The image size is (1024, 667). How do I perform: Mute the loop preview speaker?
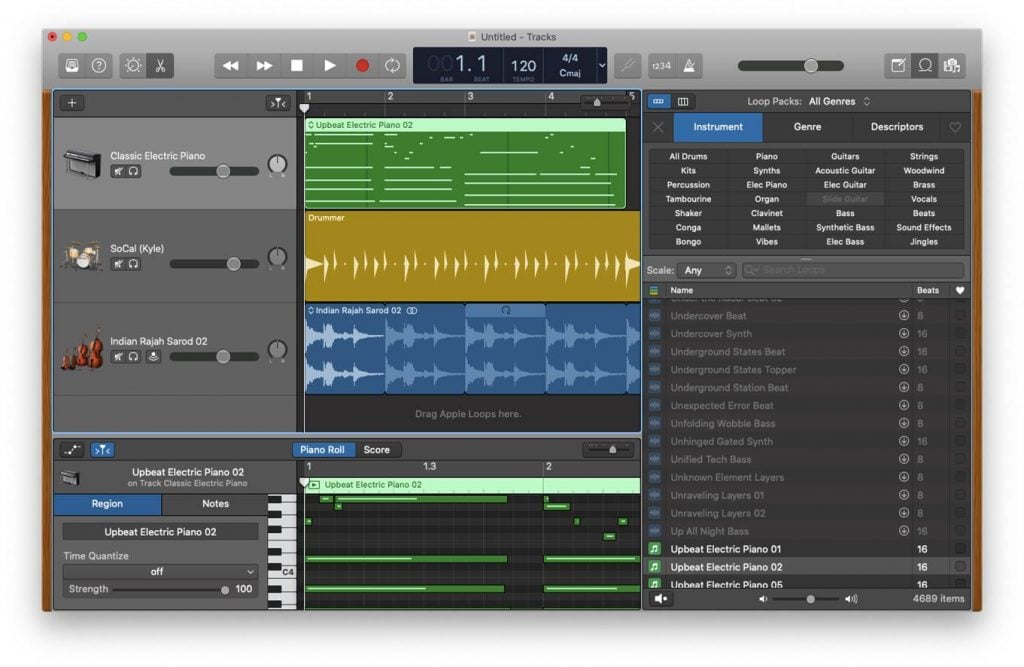tap(661, 598)
